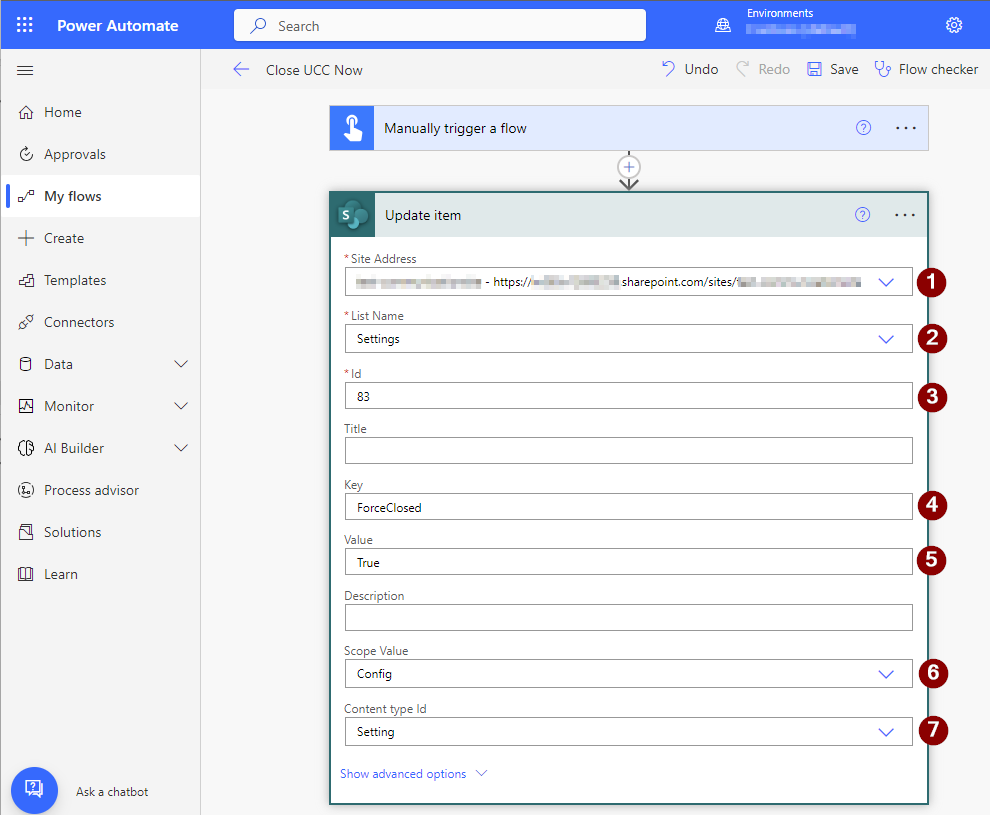Run the Flow checker
Viewport: 990px width, 815px height.
[926, 69]
